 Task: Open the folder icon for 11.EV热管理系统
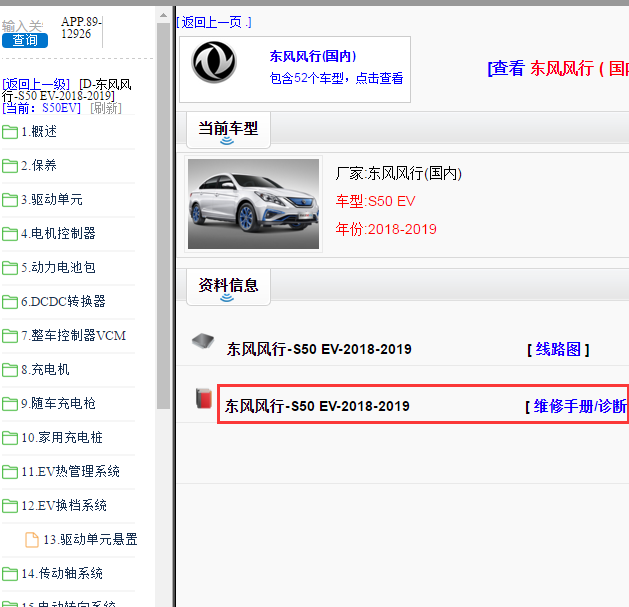[10, 472]
